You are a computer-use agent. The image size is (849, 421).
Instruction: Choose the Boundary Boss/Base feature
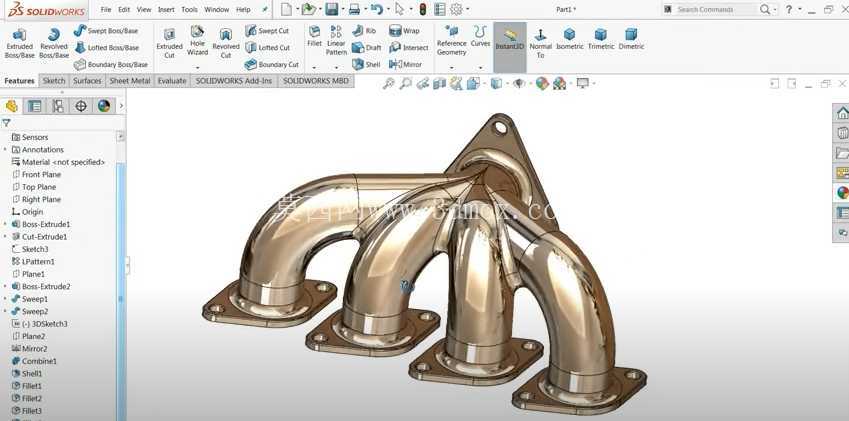coord(111,64)
